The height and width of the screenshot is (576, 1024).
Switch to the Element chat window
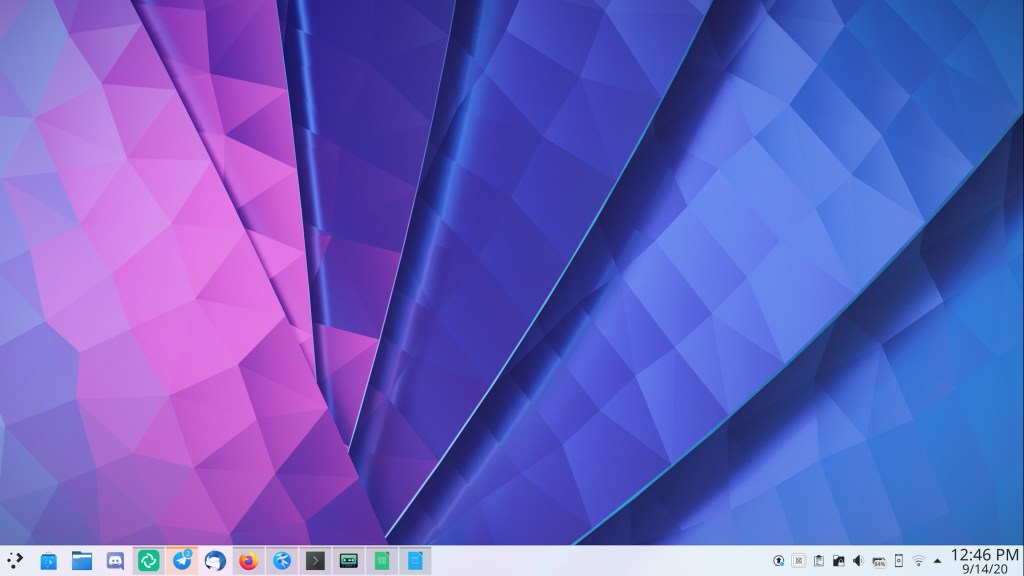coord(149,561)
